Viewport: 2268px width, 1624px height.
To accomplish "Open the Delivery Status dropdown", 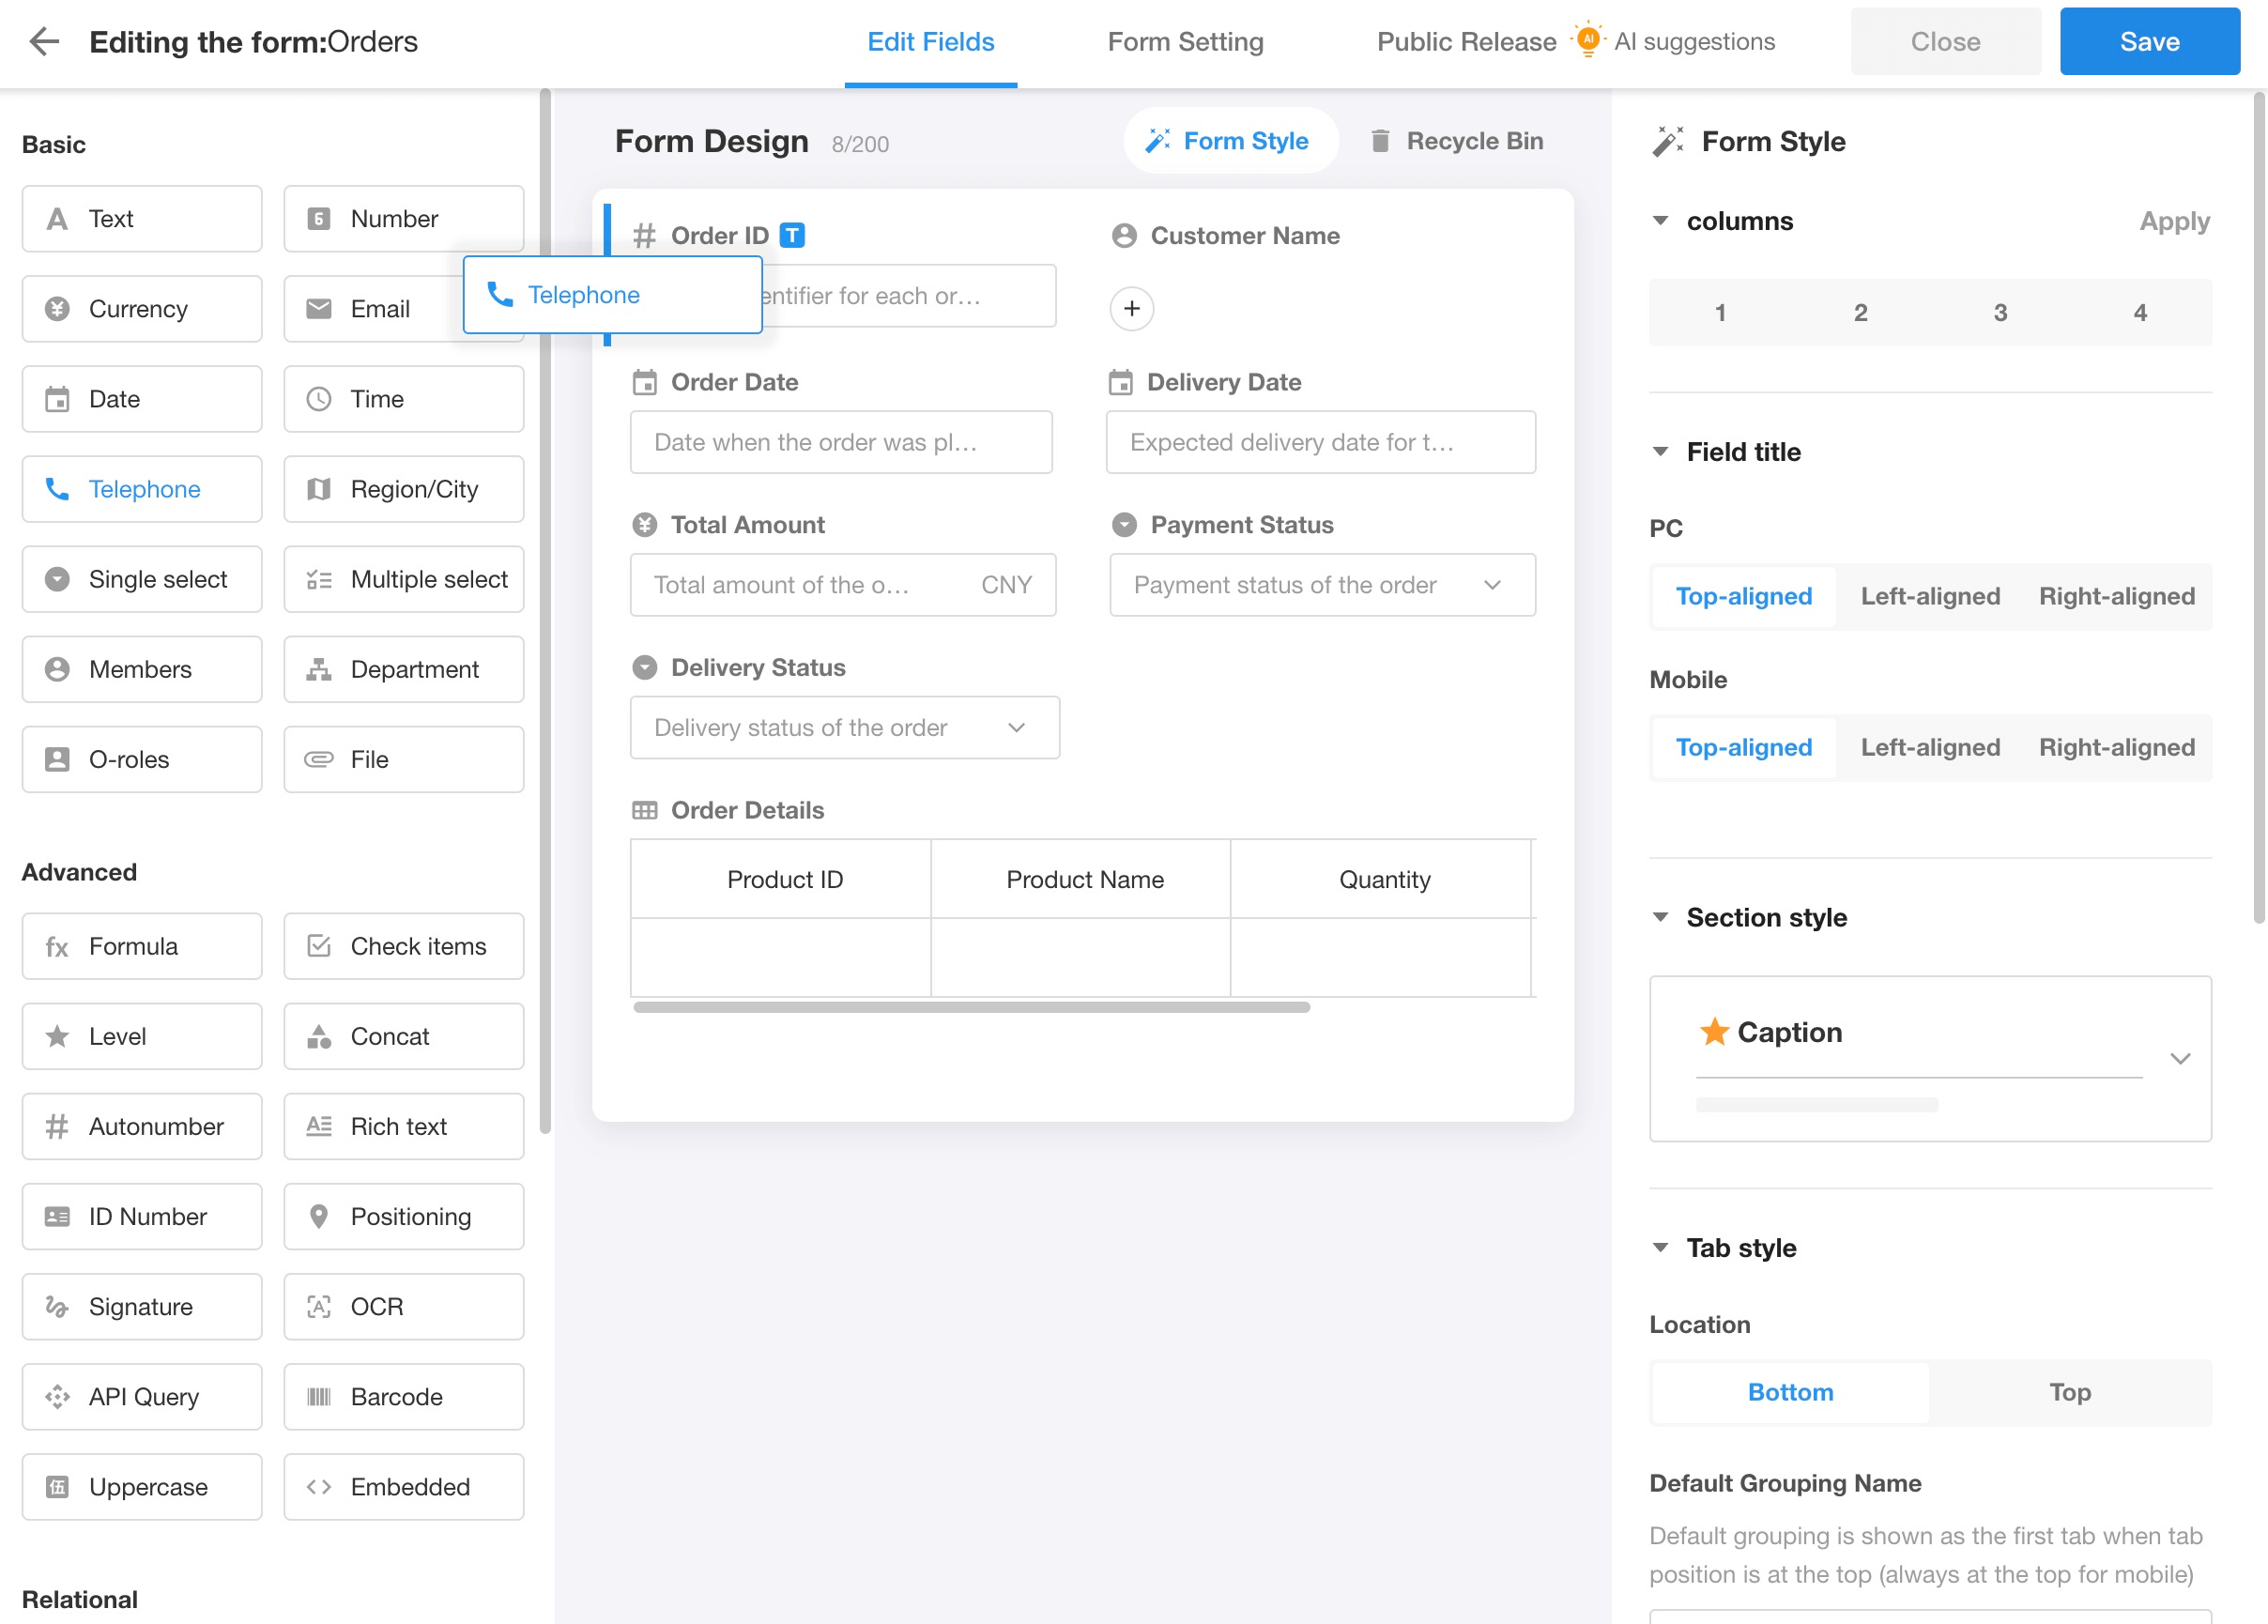I will tap(844, 727).
